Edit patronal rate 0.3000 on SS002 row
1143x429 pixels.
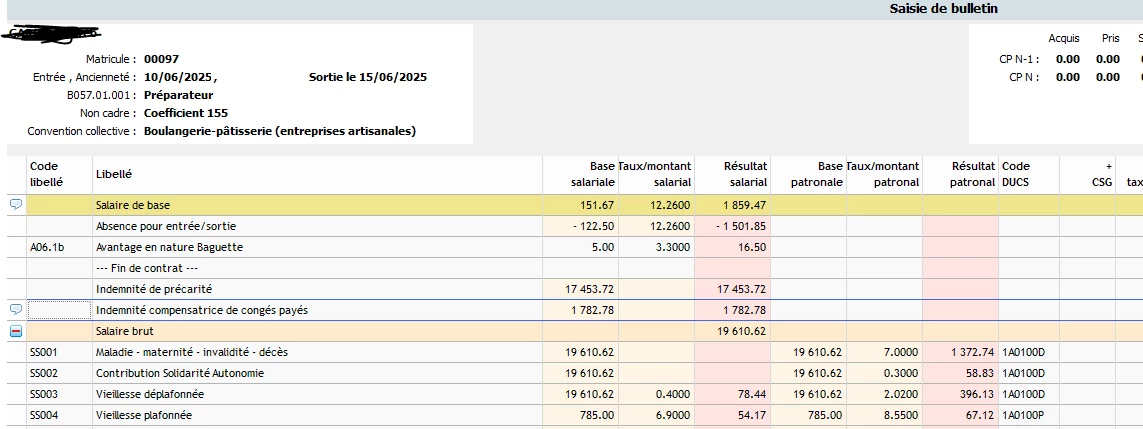coord(883,374)
